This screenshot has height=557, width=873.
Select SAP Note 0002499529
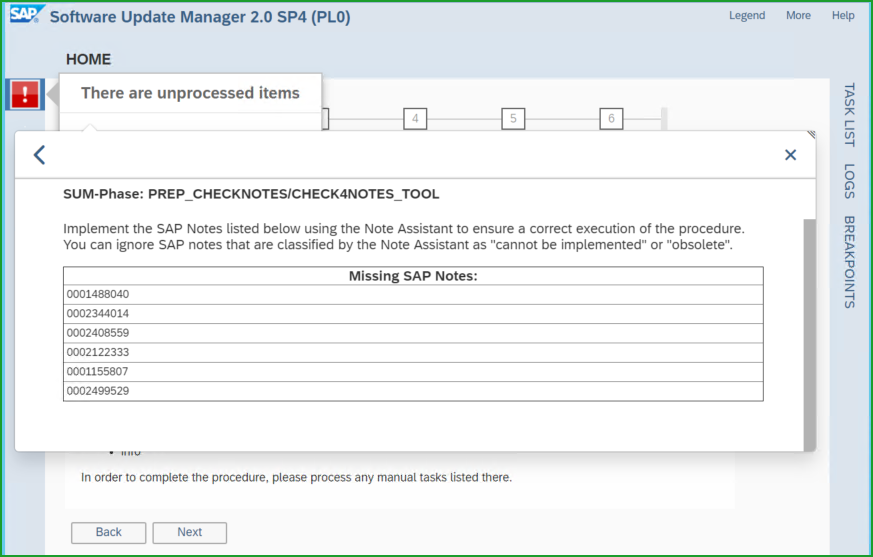tap(413, 391)
